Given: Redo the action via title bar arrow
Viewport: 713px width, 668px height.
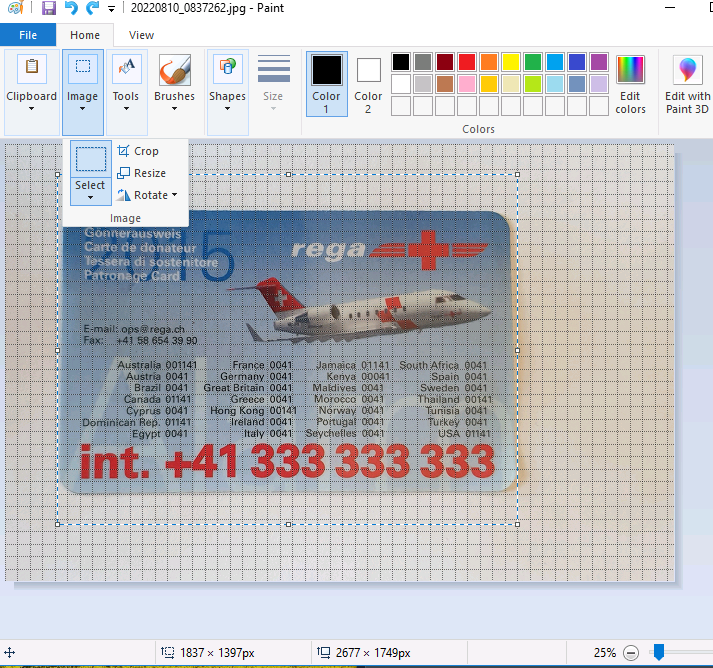Looking at the screenshot, I should point(93,8).
